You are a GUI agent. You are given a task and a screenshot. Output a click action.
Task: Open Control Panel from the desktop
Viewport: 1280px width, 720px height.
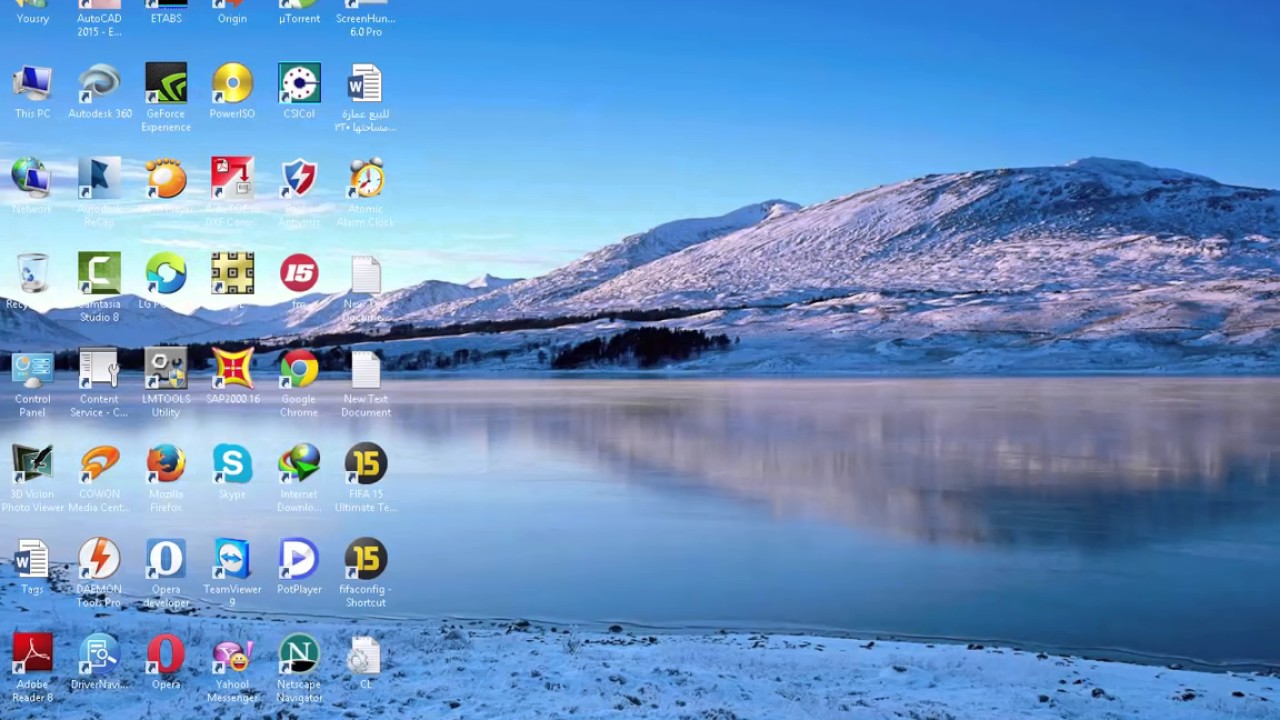point(32,383)
